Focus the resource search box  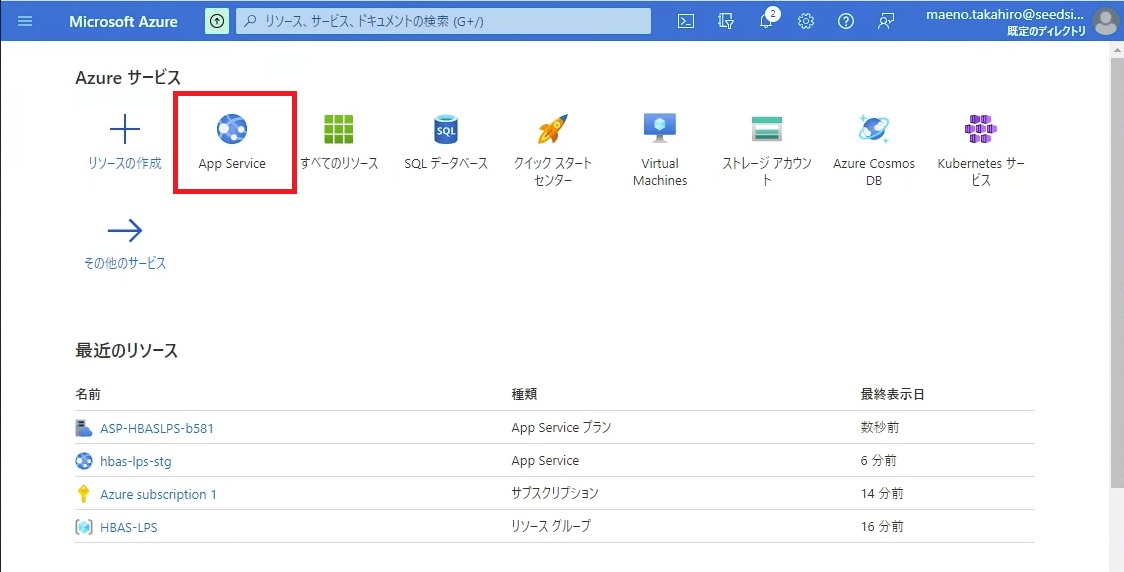tap(443, 21)
